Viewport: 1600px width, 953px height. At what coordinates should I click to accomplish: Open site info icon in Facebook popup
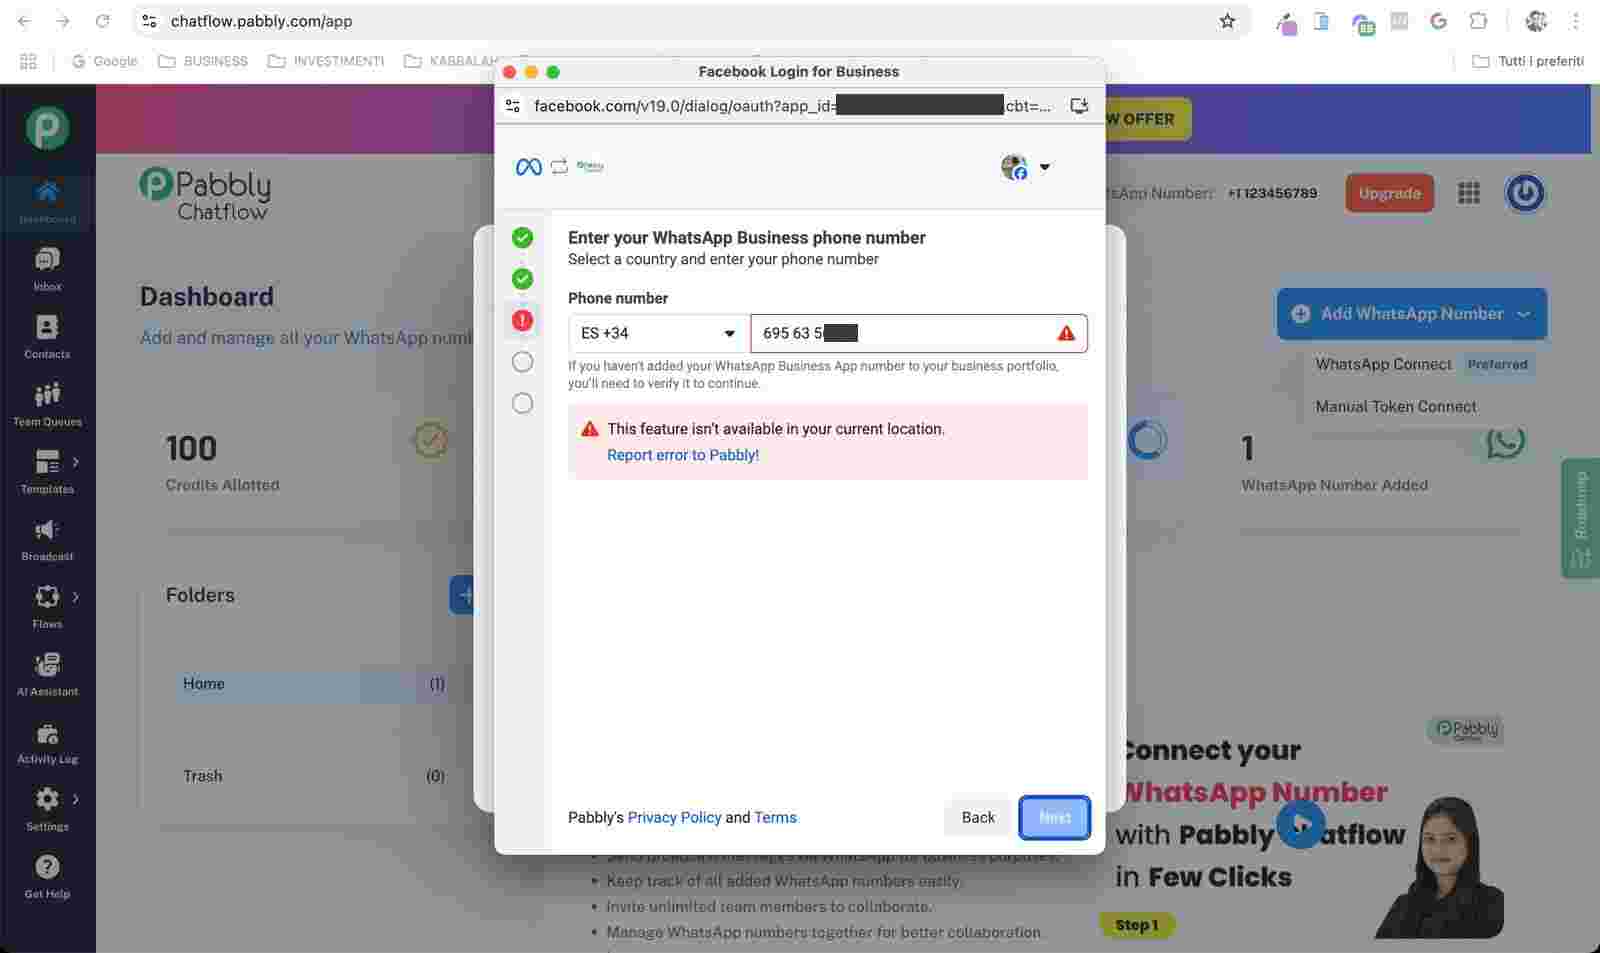click(x=513, y=105)
